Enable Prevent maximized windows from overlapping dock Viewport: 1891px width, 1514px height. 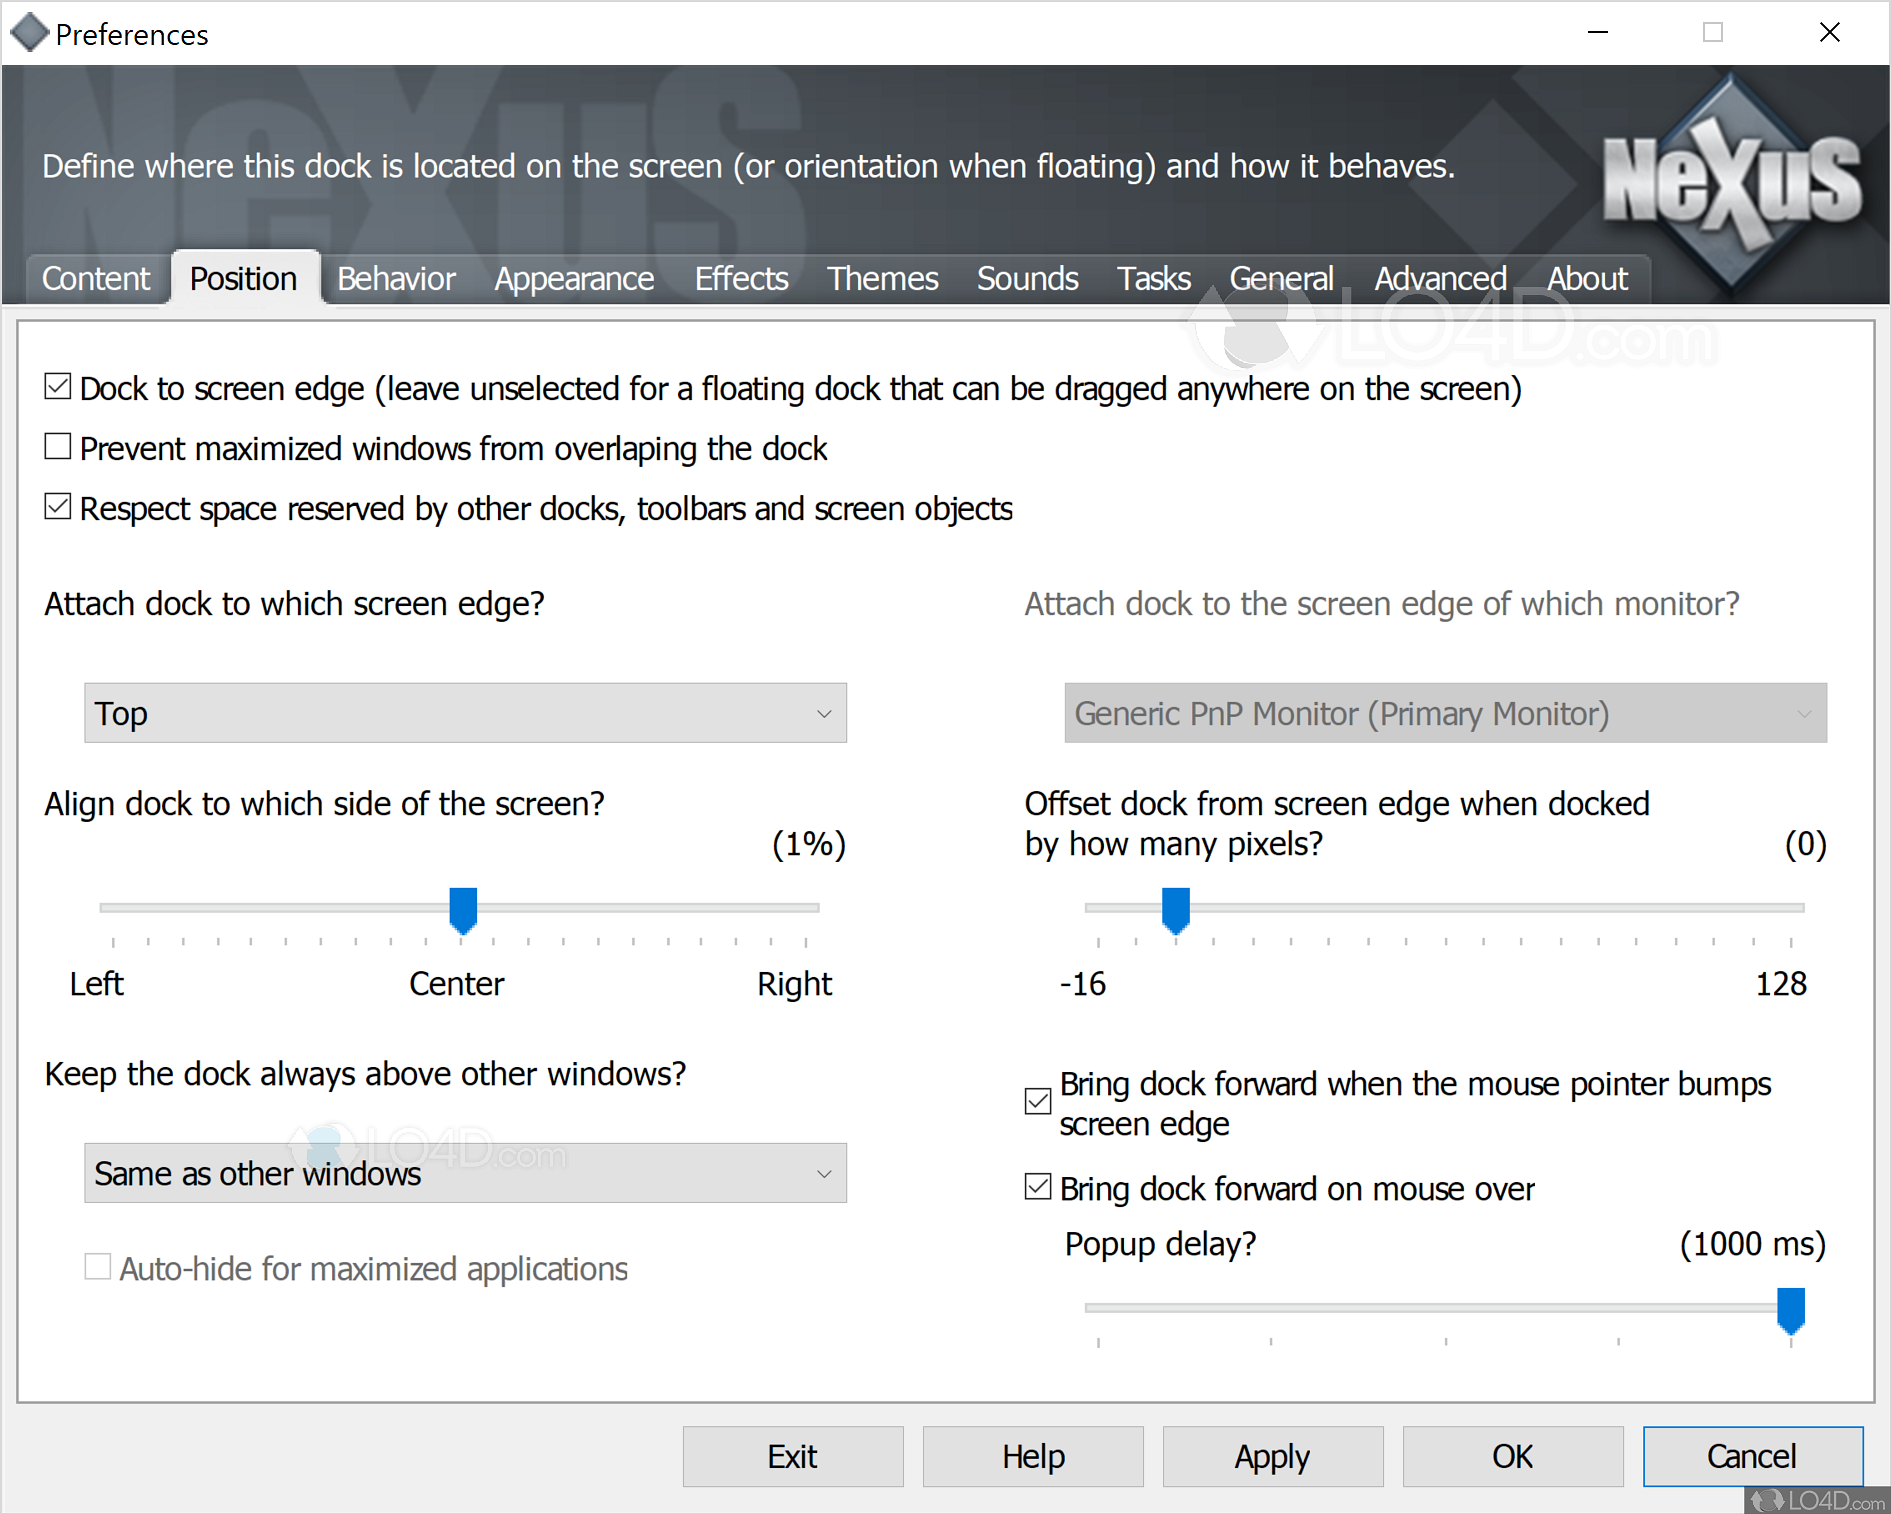[x=58, y=447]
